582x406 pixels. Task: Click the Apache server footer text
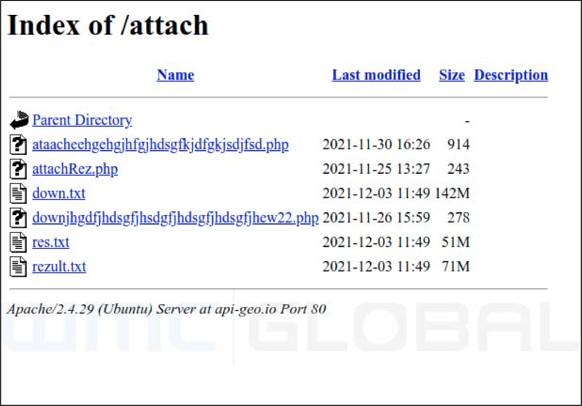click(166, 309)
